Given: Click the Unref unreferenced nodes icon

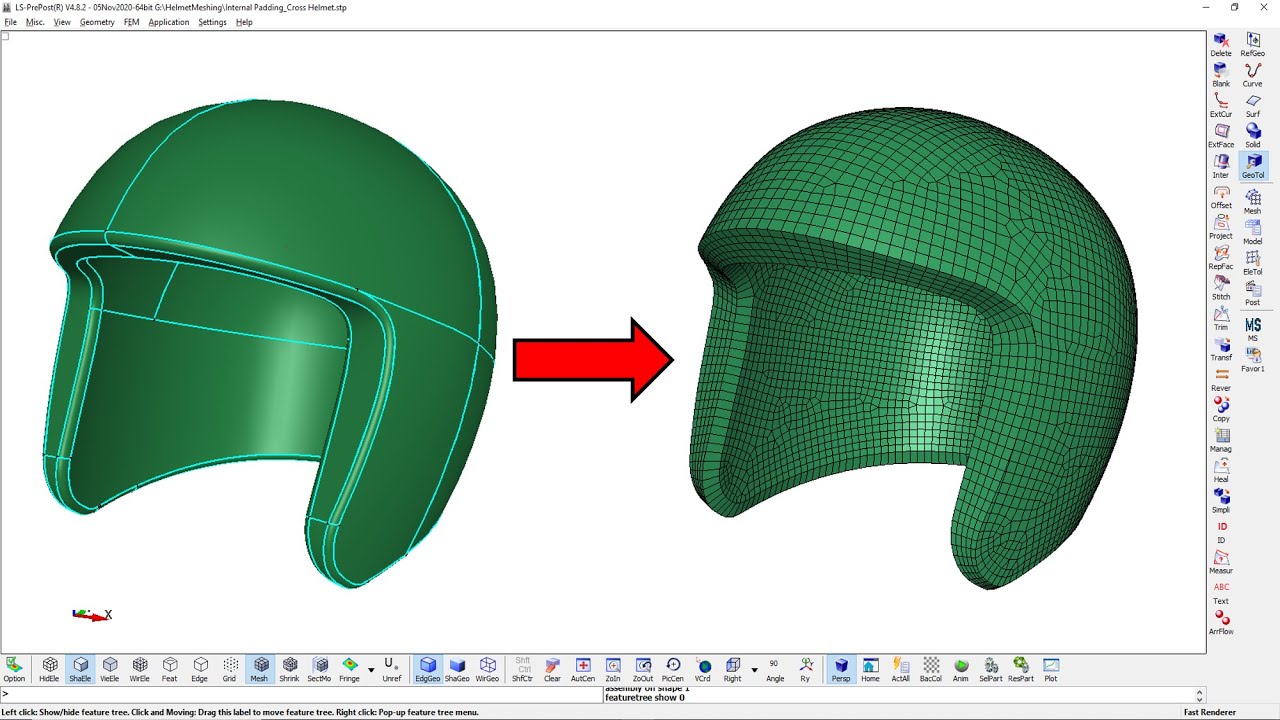Looking at the screenshot, I should [392, 669].
